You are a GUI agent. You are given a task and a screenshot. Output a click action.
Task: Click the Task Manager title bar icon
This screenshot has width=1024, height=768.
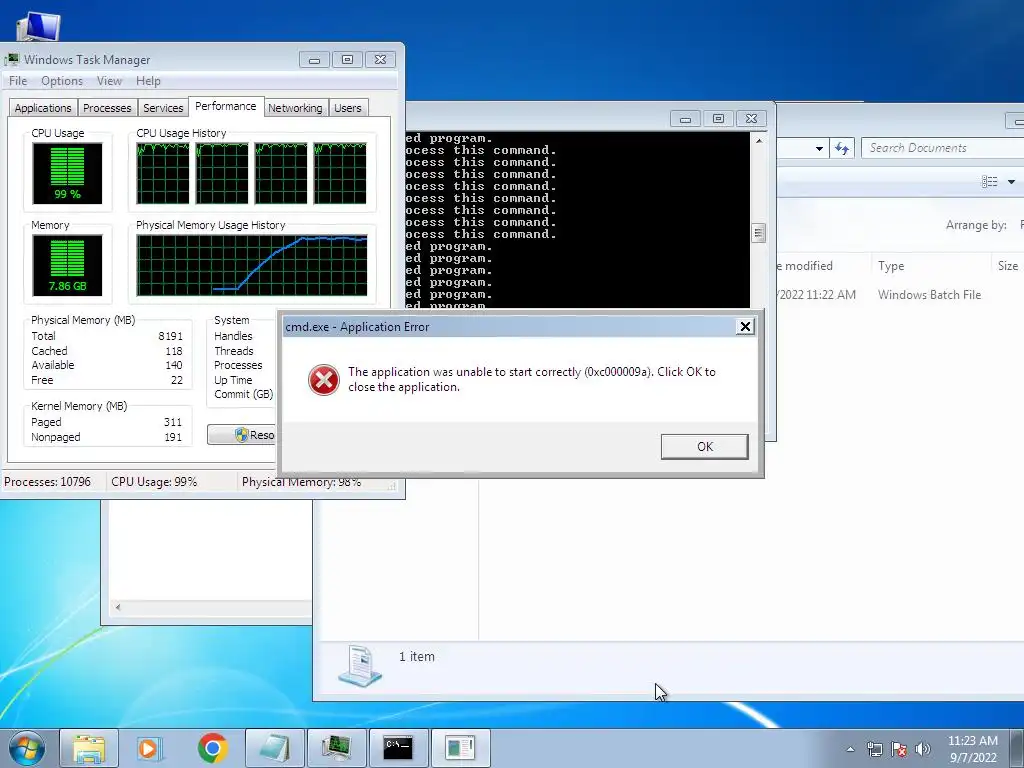click(12, 59)
